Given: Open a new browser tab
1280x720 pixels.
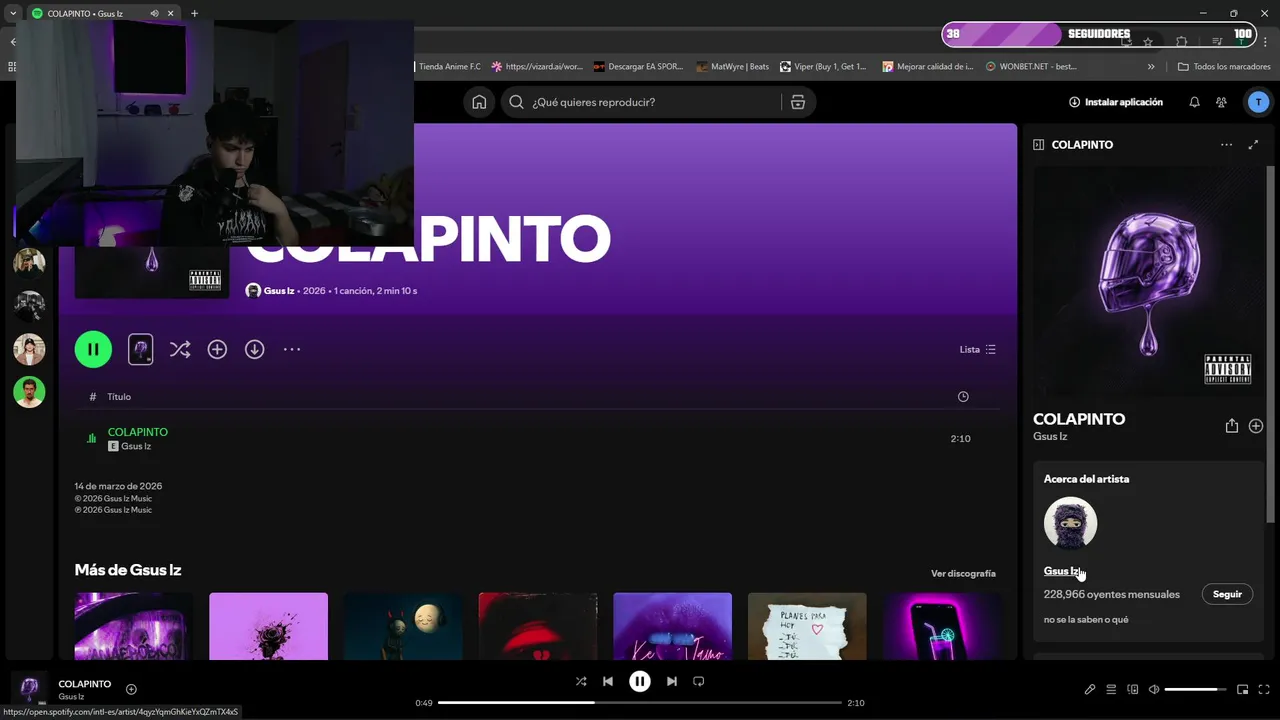Looking at the screenshot, I should [x=194, y=14].
